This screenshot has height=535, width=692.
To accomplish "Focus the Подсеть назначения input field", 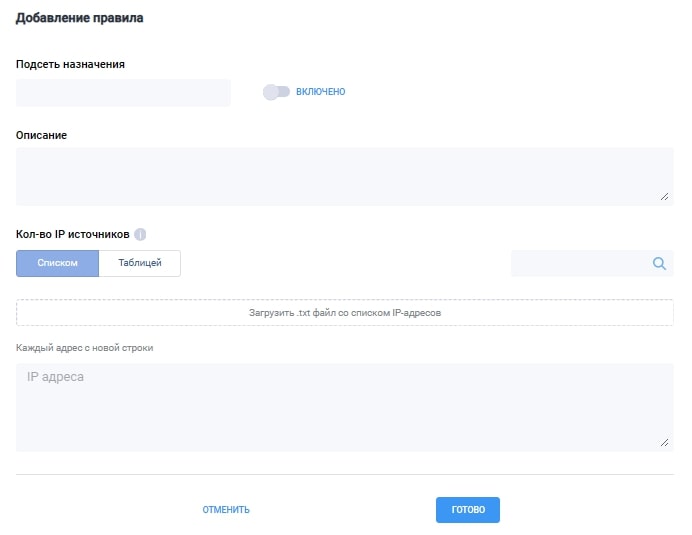I will (123, 93).
